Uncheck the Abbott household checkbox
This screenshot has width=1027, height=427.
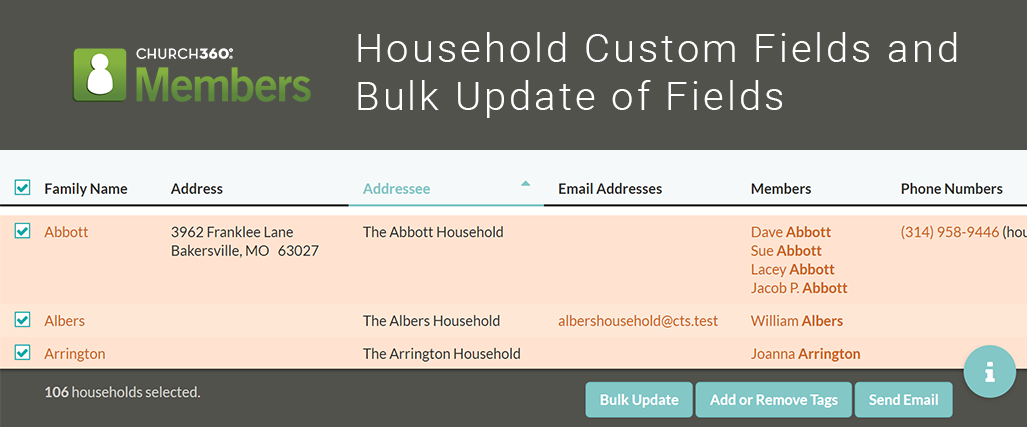click(22, 231)
